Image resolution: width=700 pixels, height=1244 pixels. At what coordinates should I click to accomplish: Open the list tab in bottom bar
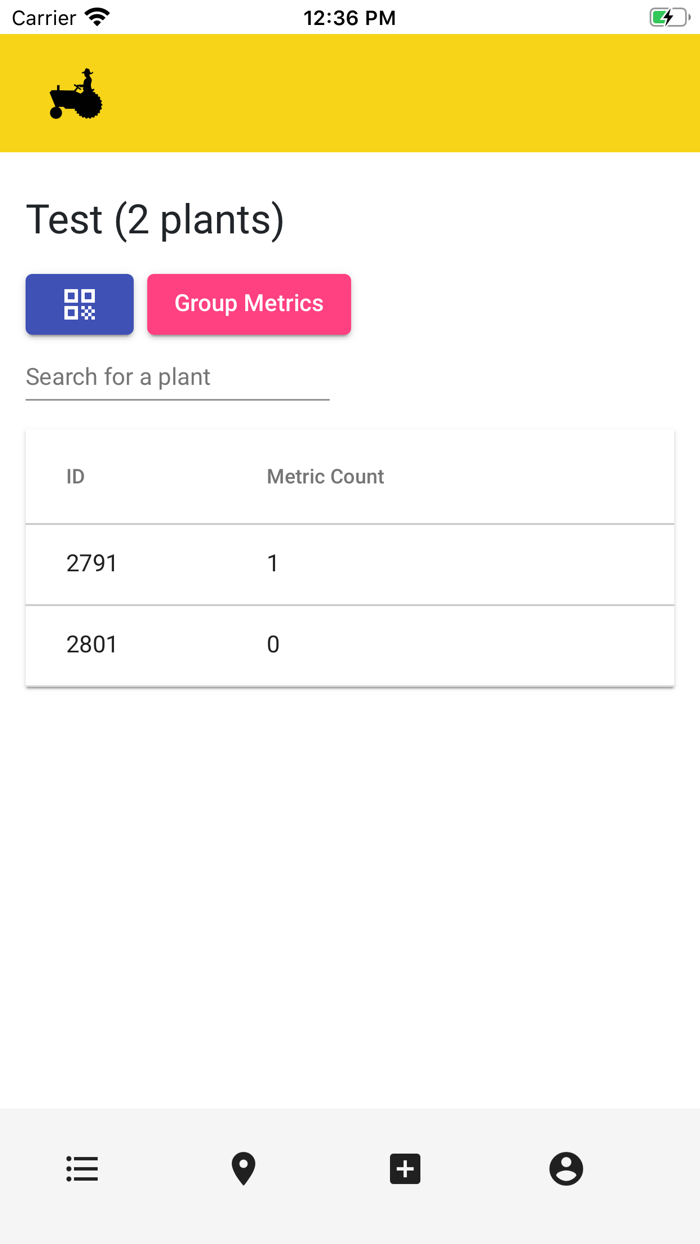[x=82, y=1168]
